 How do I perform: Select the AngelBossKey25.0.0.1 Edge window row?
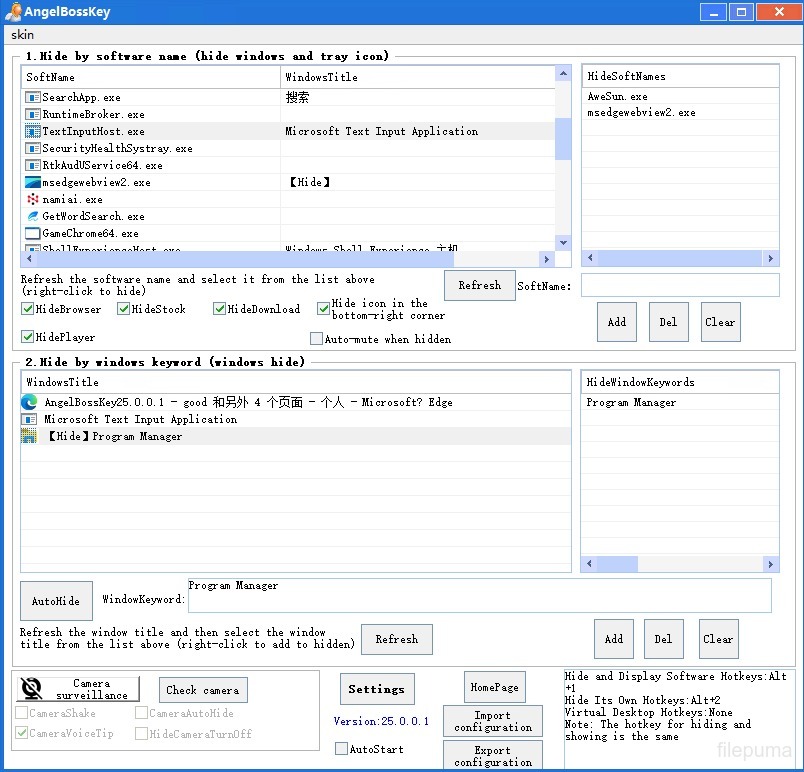pyautogui.click(x=296, y=402)
